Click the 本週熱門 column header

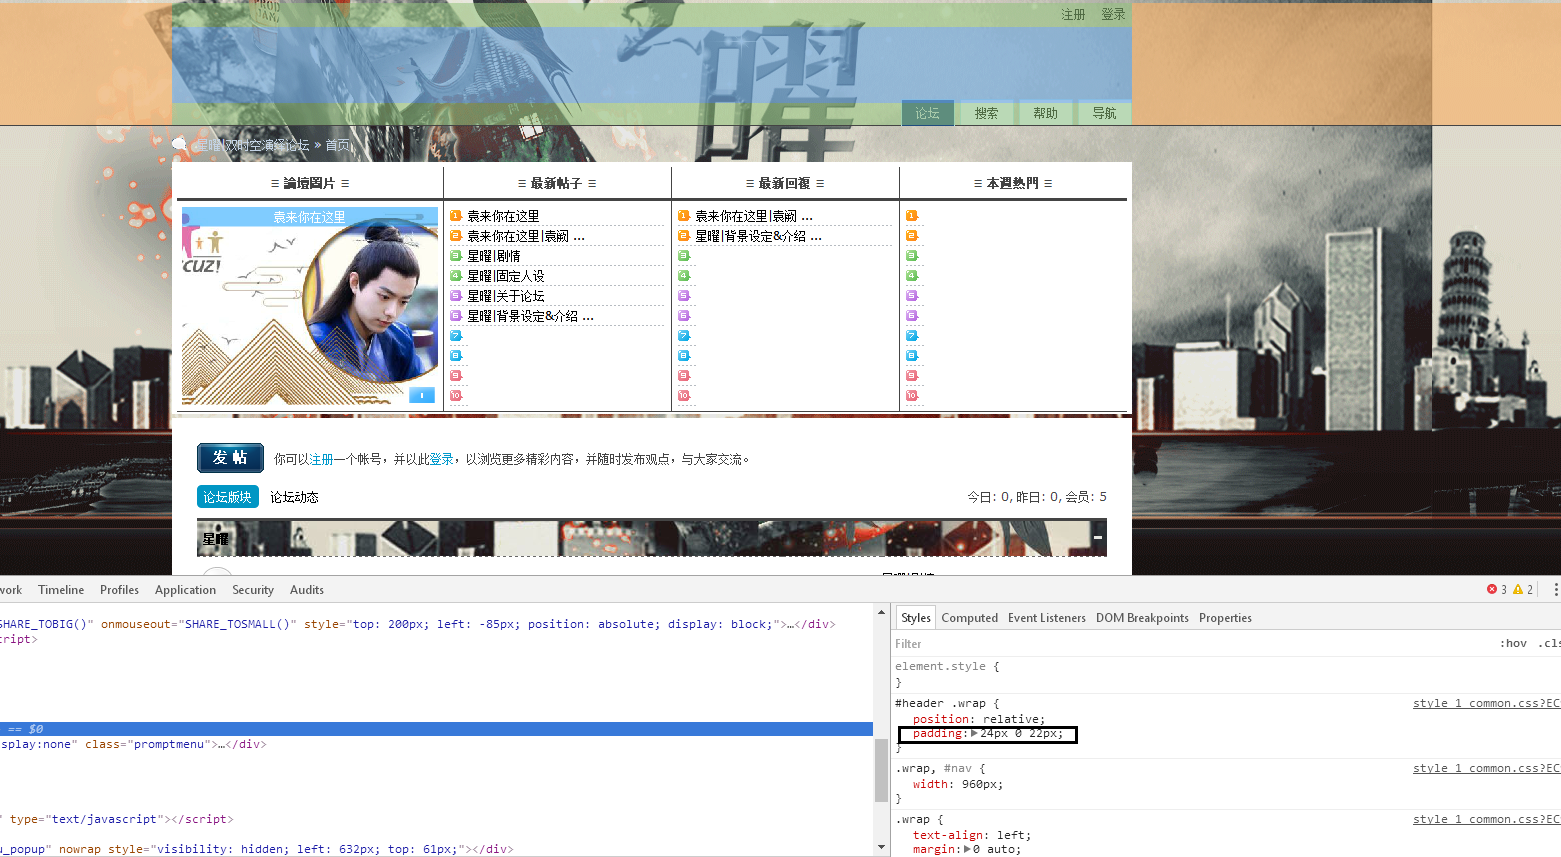pyautogui.click(x=1013, y=183)
